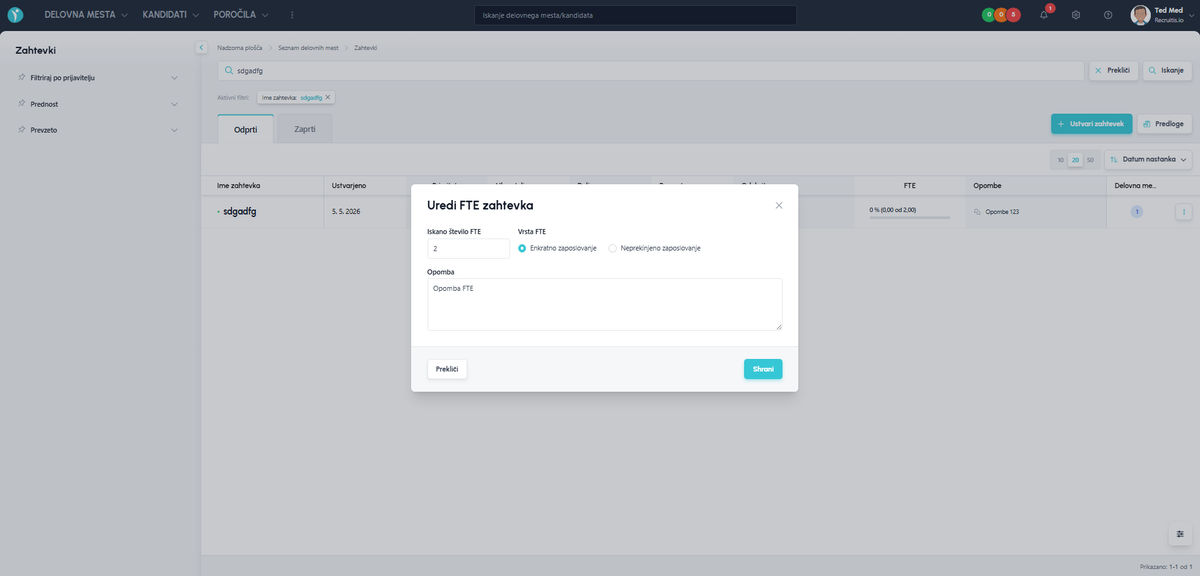Click Shrani to save the FTE

tap(763, 369)
